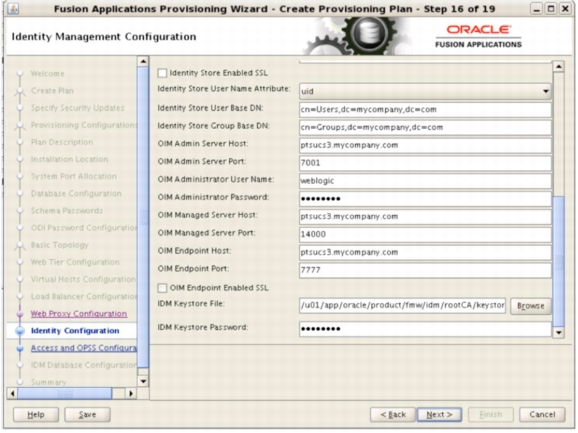The image size is (578, 433).
Task: Enable the Identity Store Enabled SSL checkbox
Action: [162, 73]
